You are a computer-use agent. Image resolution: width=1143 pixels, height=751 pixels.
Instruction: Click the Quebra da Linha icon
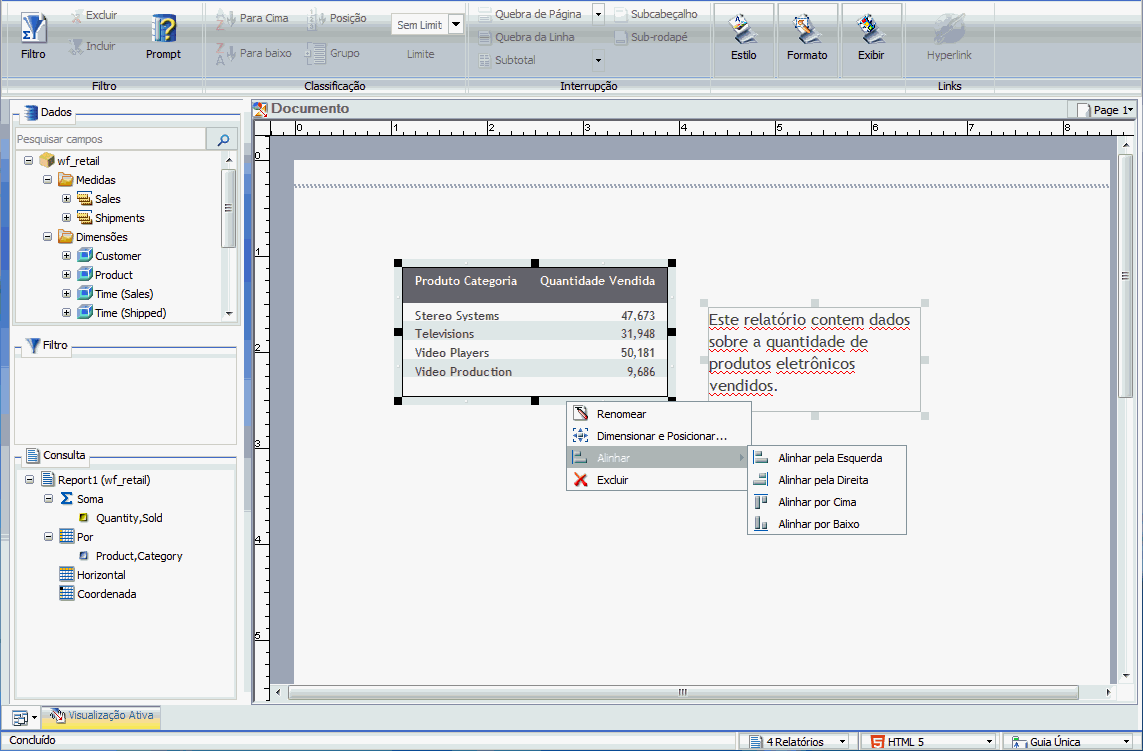point(484,37)
